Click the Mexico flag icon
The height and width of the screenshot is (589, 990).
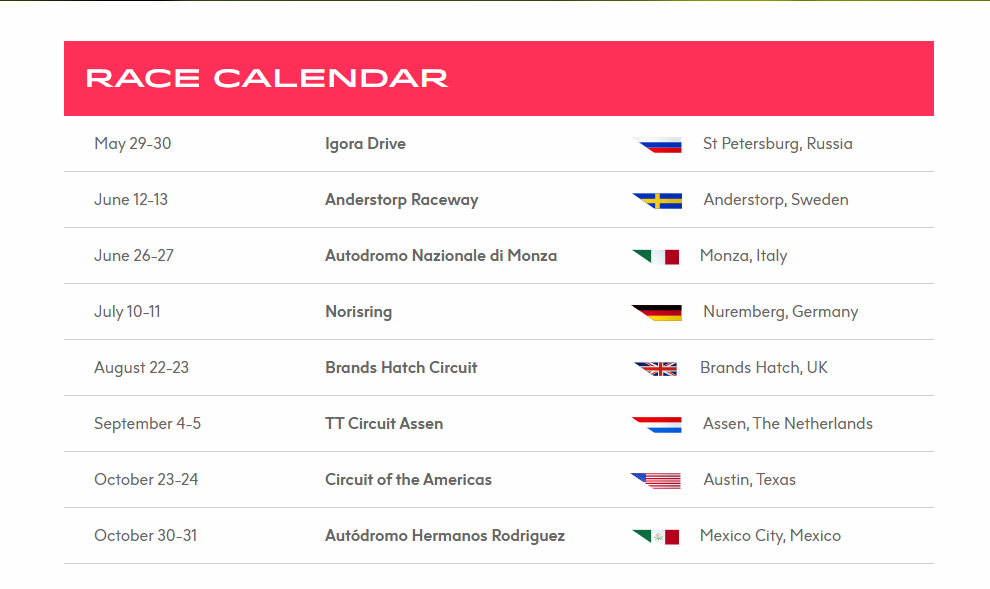click(x=656, y=537)
